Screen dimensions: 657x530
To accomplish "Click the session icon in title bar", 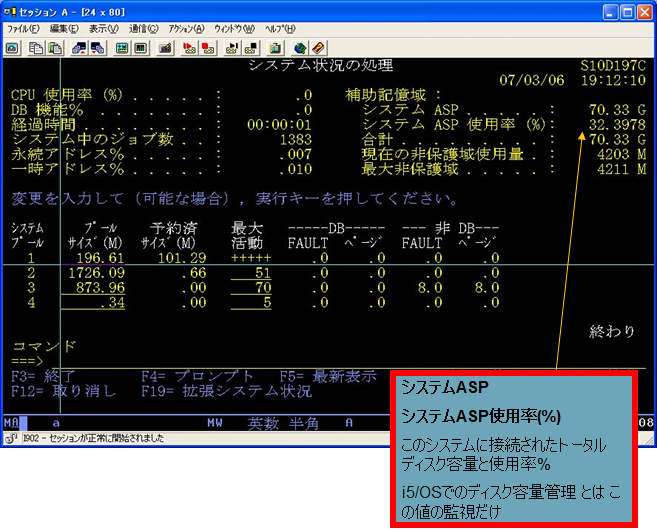I will (10, 12).
